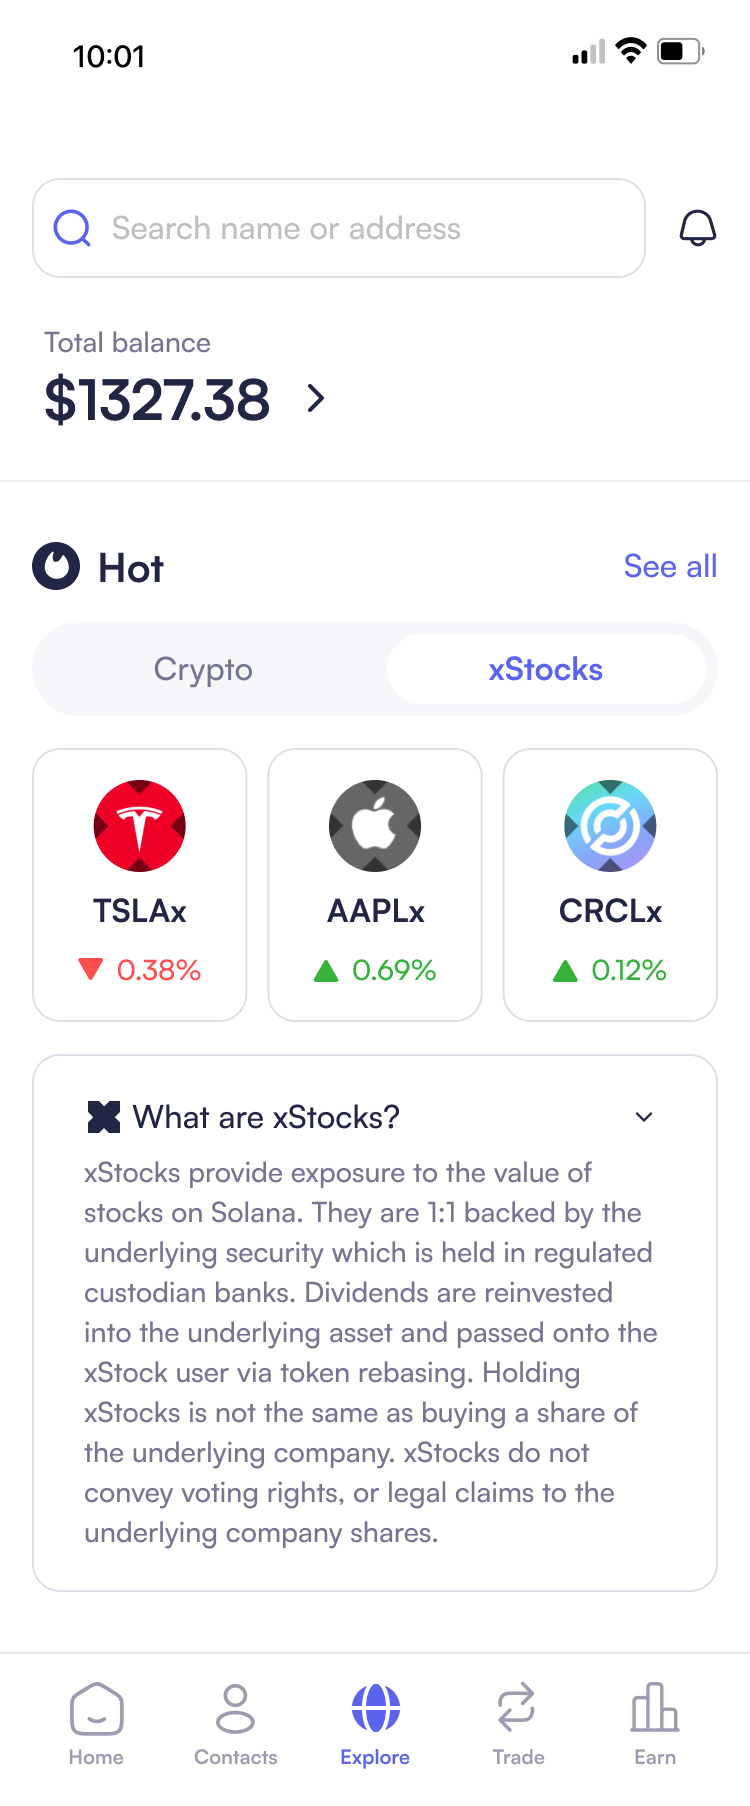This screenshot has height=1806, width=750.
Task: Open the $1327.38 total balance
Action: pyautogui.click(x=157, y=399)
